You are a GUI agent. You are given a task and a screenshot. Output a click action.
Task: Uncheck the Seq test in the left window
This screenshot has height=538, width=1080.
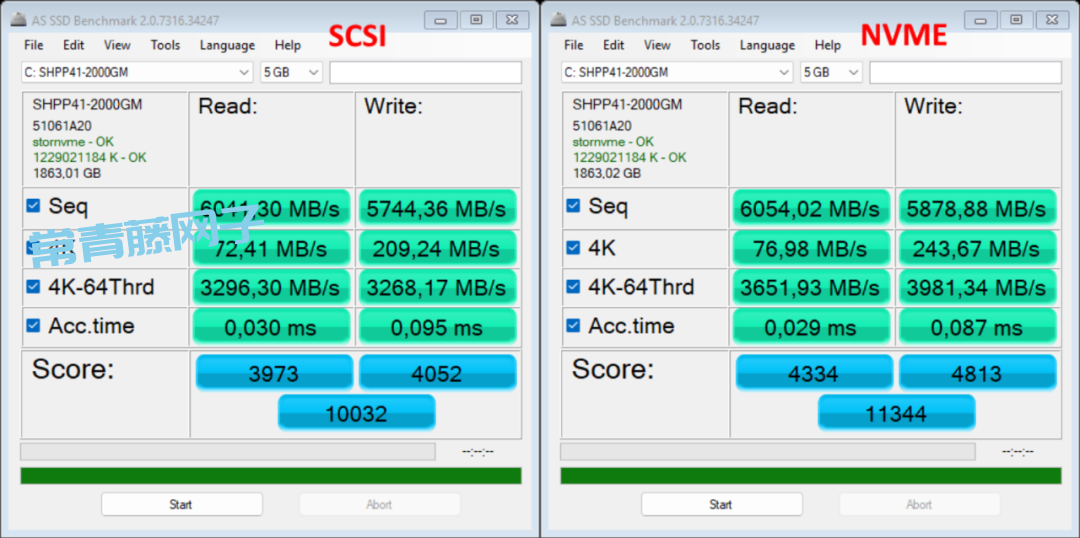coord(33,206)
